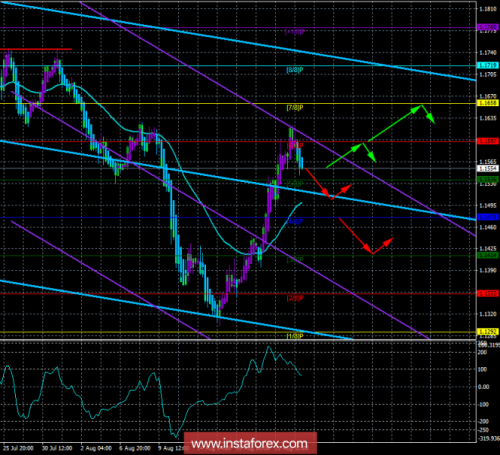Click the [7/8]P Murray level label
Viewport: 500px width, 455px height.
pos(295,108)
